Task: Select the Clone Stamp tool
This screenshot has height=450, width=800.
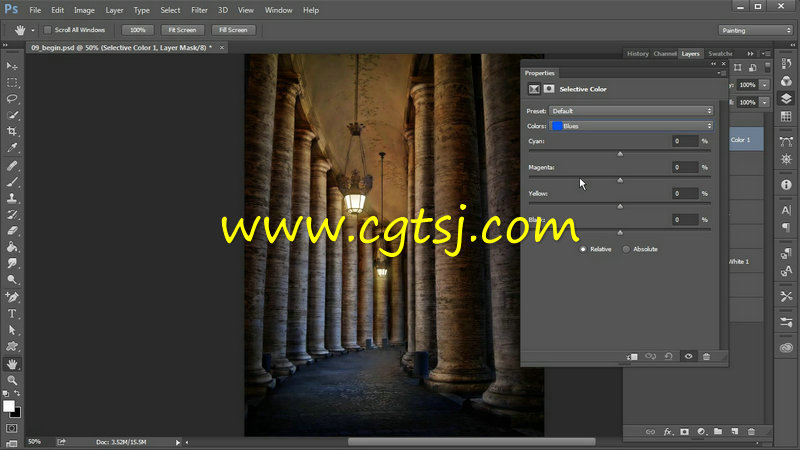Action: 12,198
